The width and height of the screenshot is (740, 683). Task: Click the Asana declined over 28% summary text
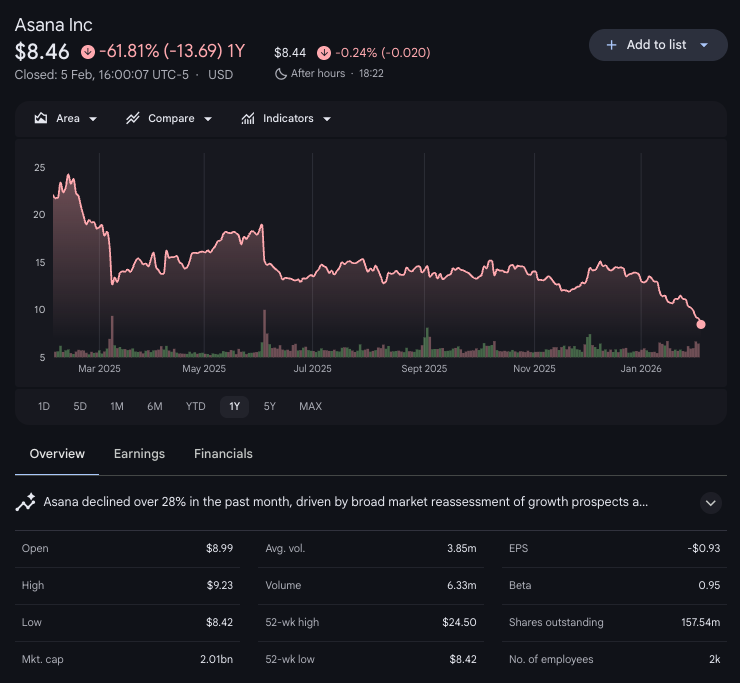click(345, 502)
